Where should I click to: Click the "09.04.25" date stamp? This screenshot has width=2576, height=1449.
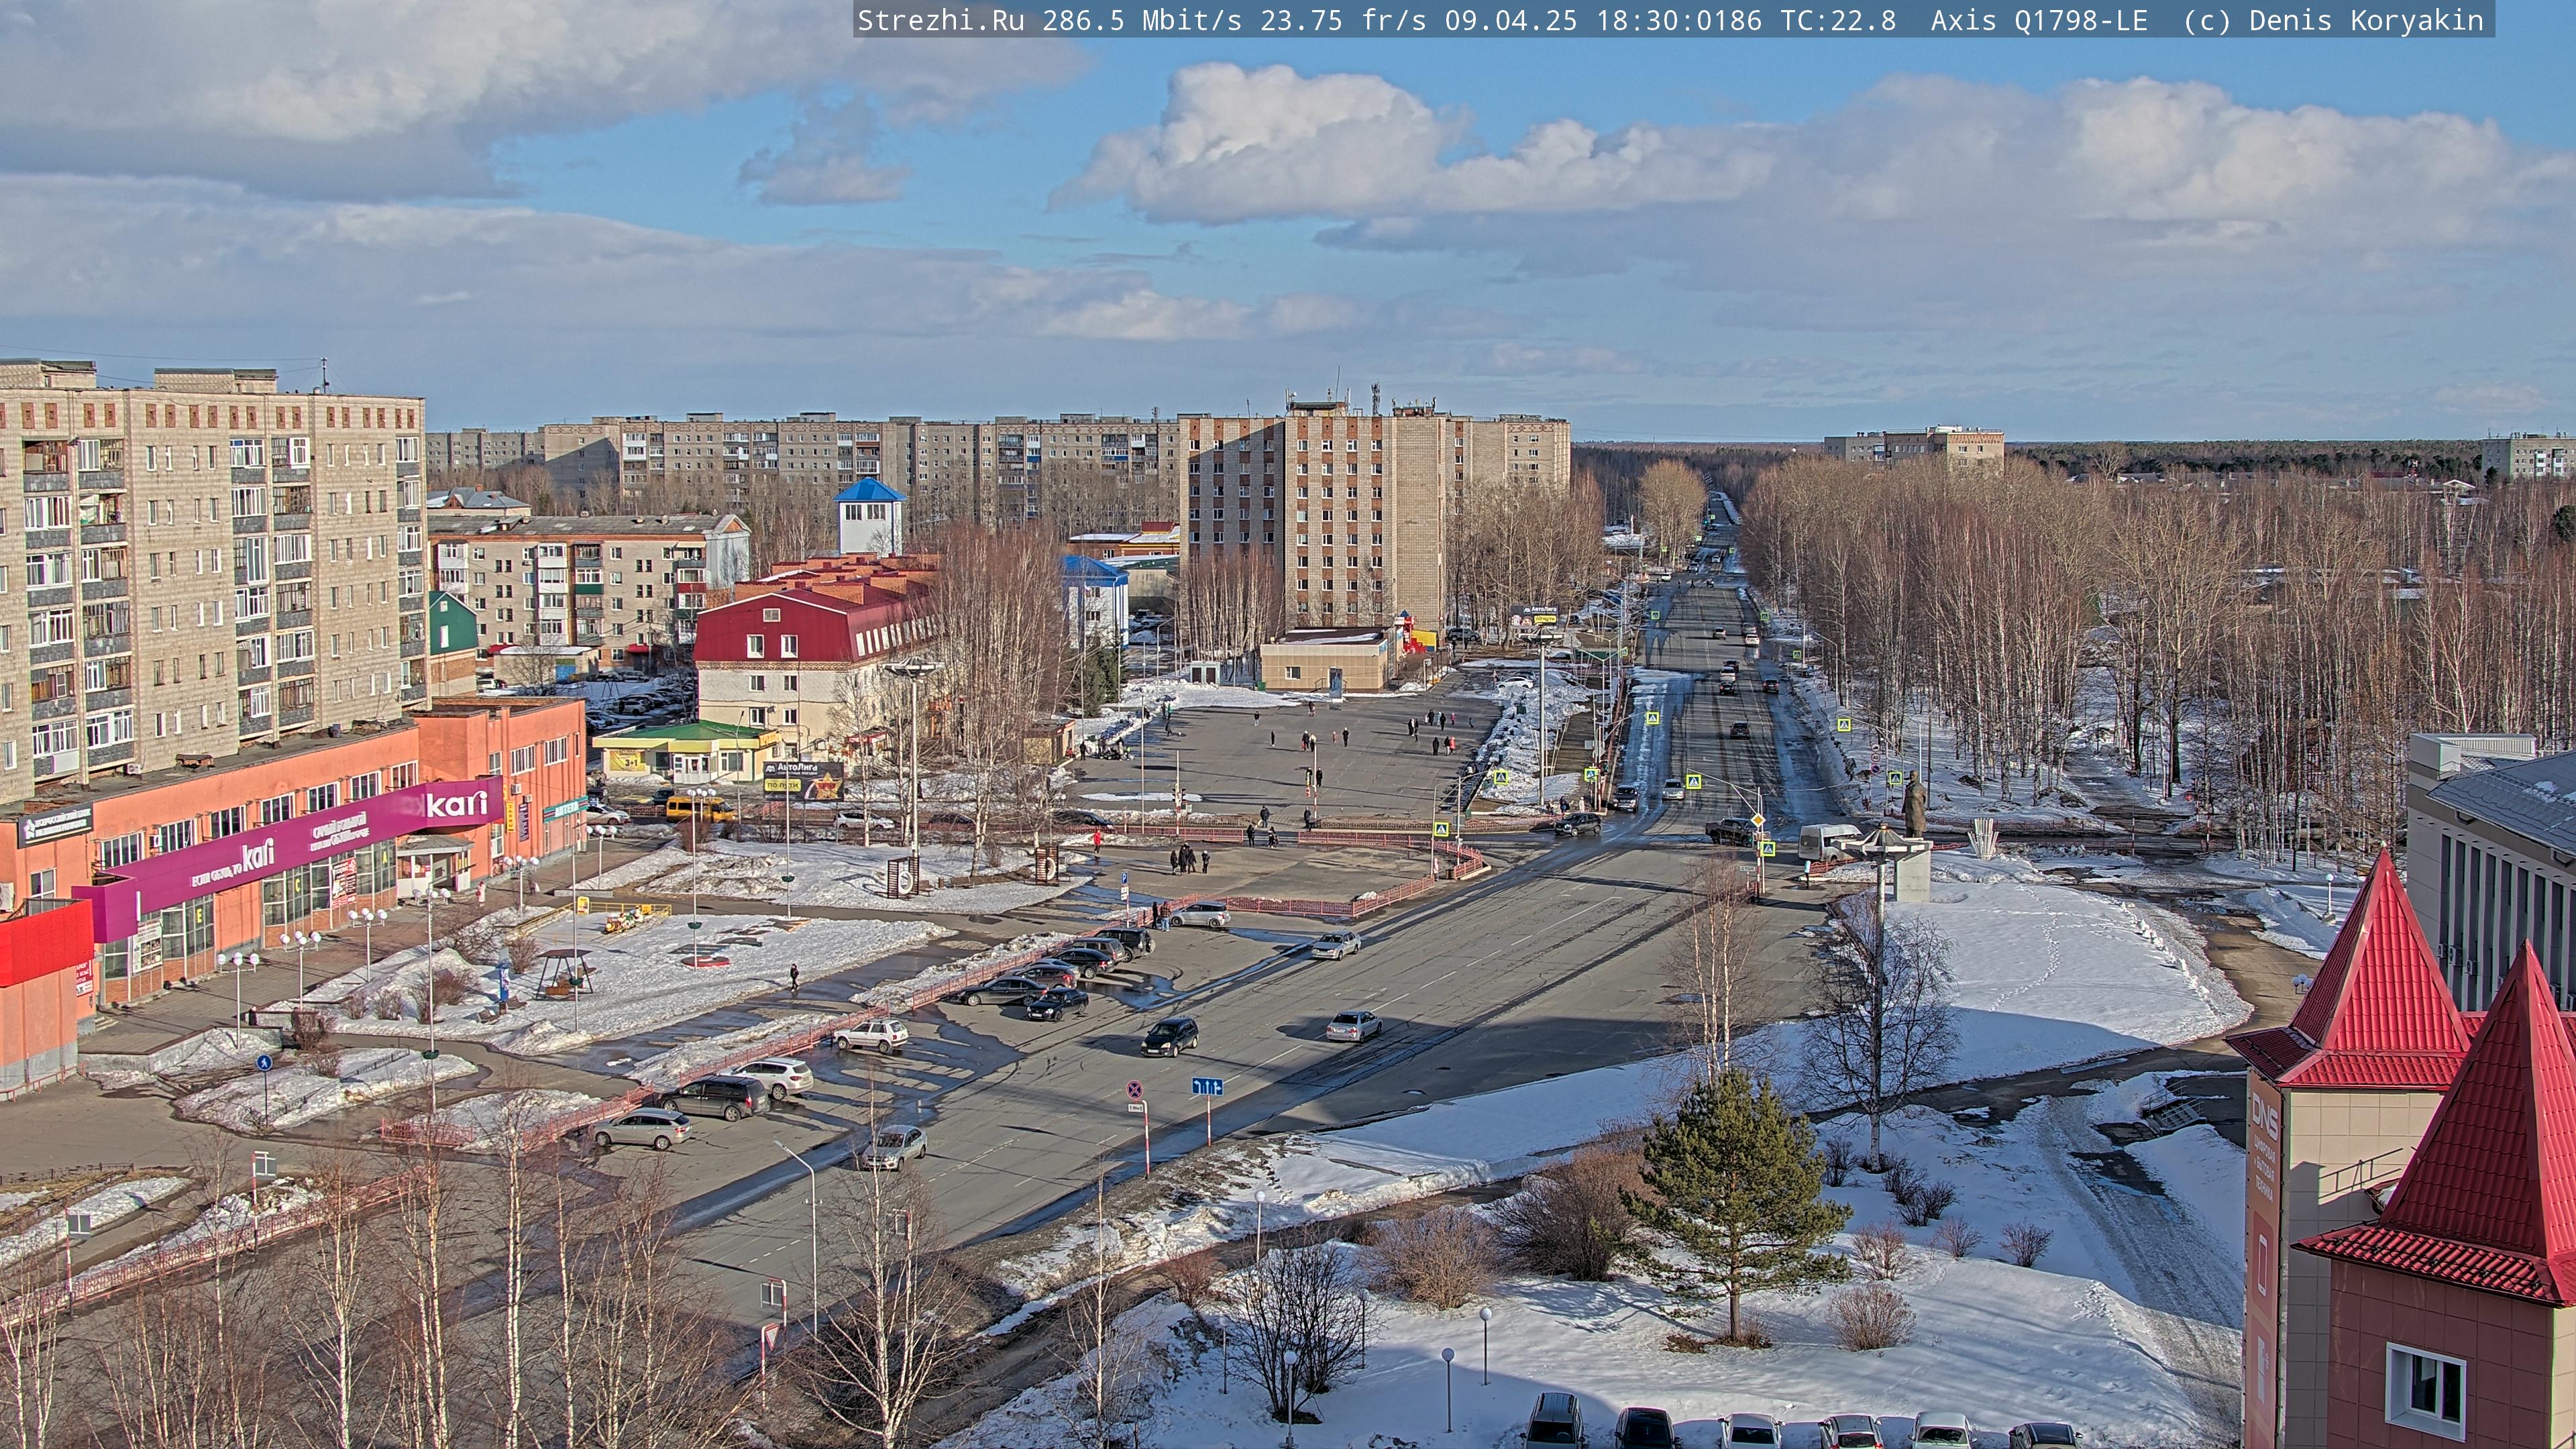click(x=1511, y=20)
